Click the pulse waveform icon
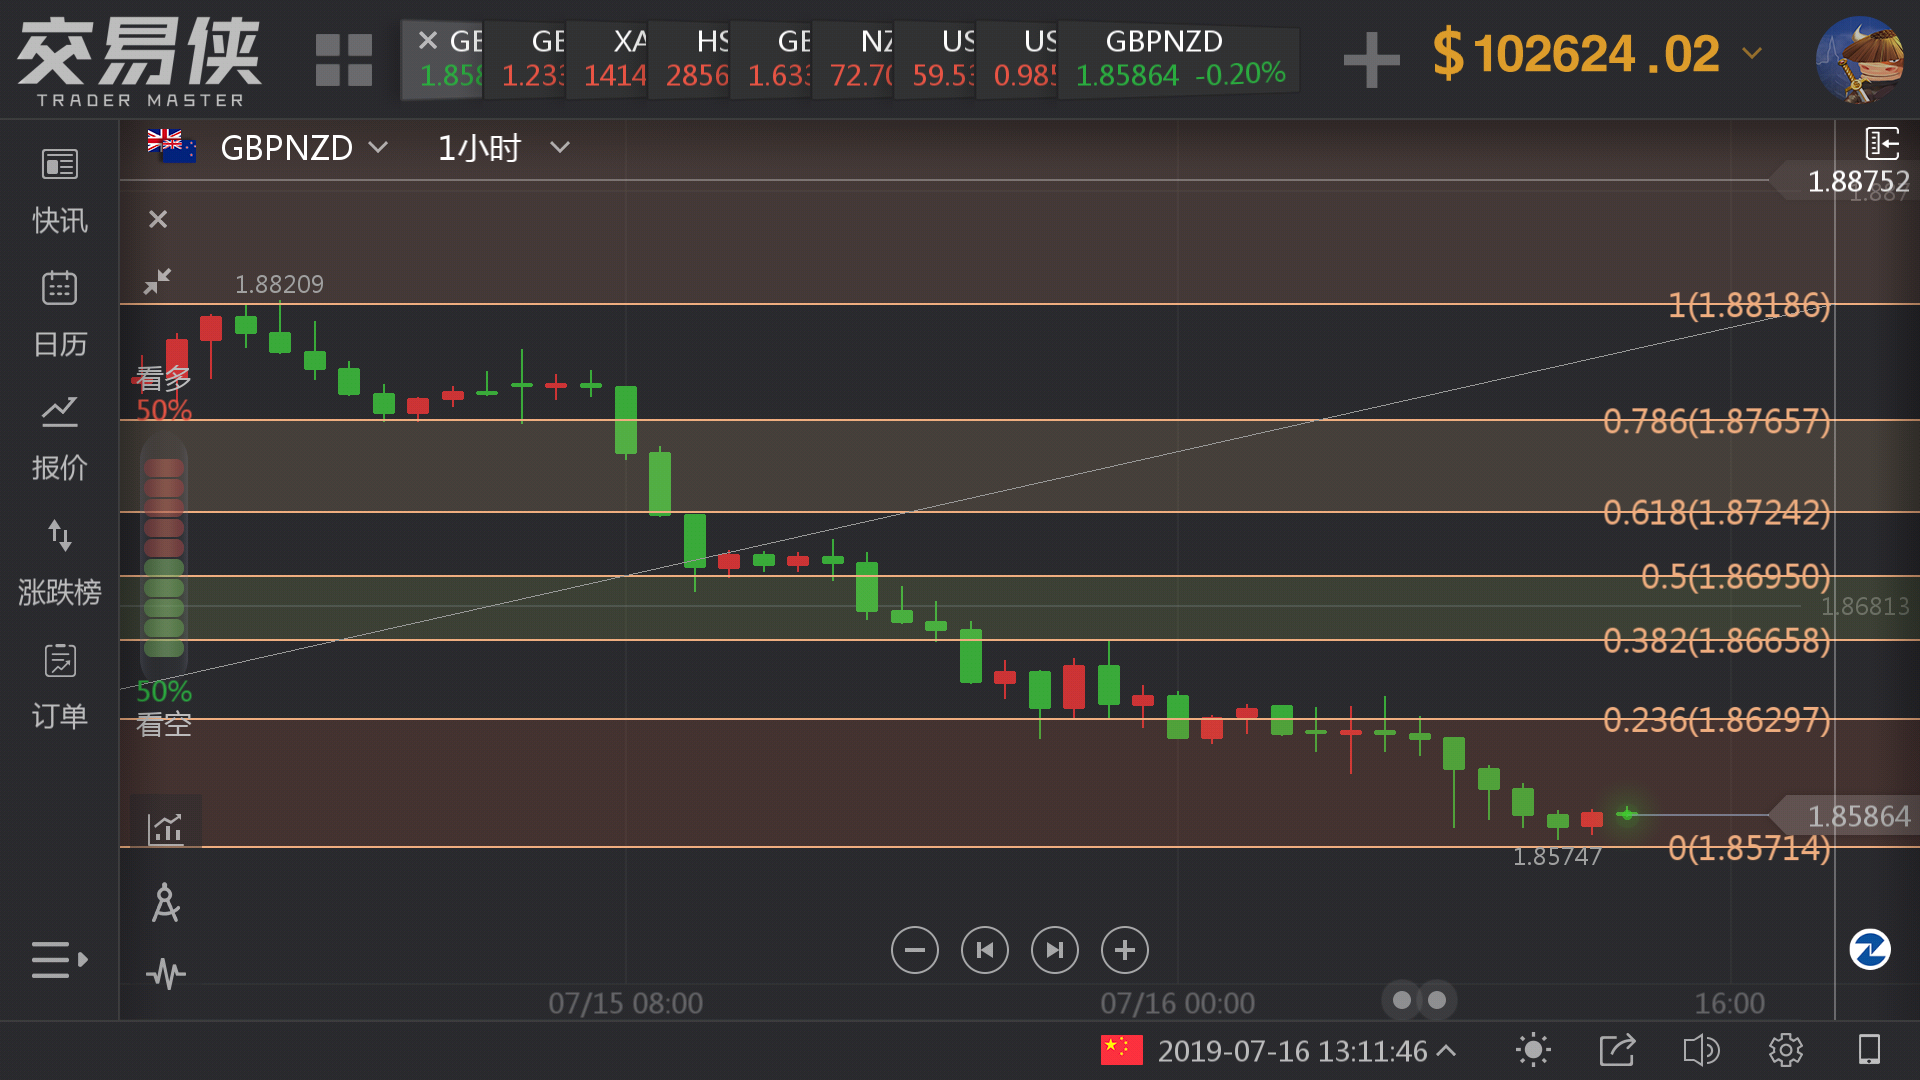The height and width of the screenshot is (1080, 1920). [166, 973]
